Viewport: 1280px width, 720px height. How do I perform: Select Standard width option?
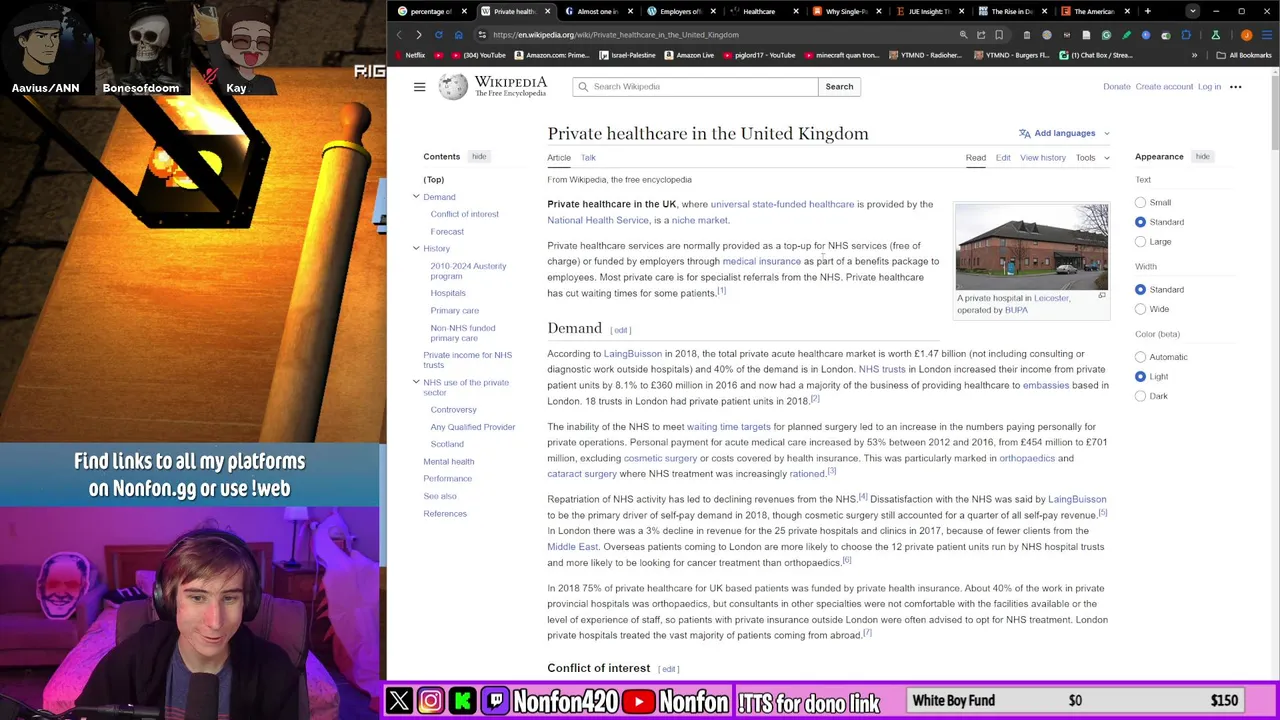(1140, 290)
